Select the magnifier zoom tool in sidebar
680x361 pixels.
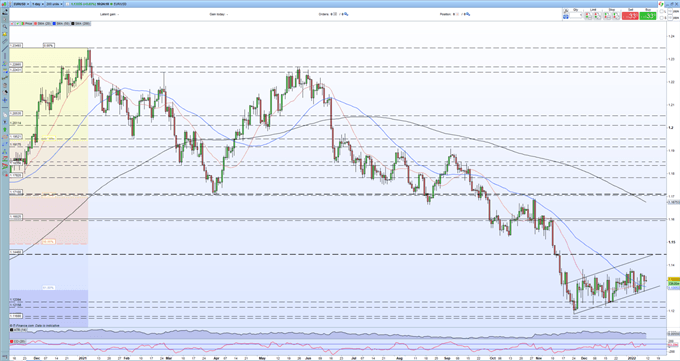coord(5,26)
